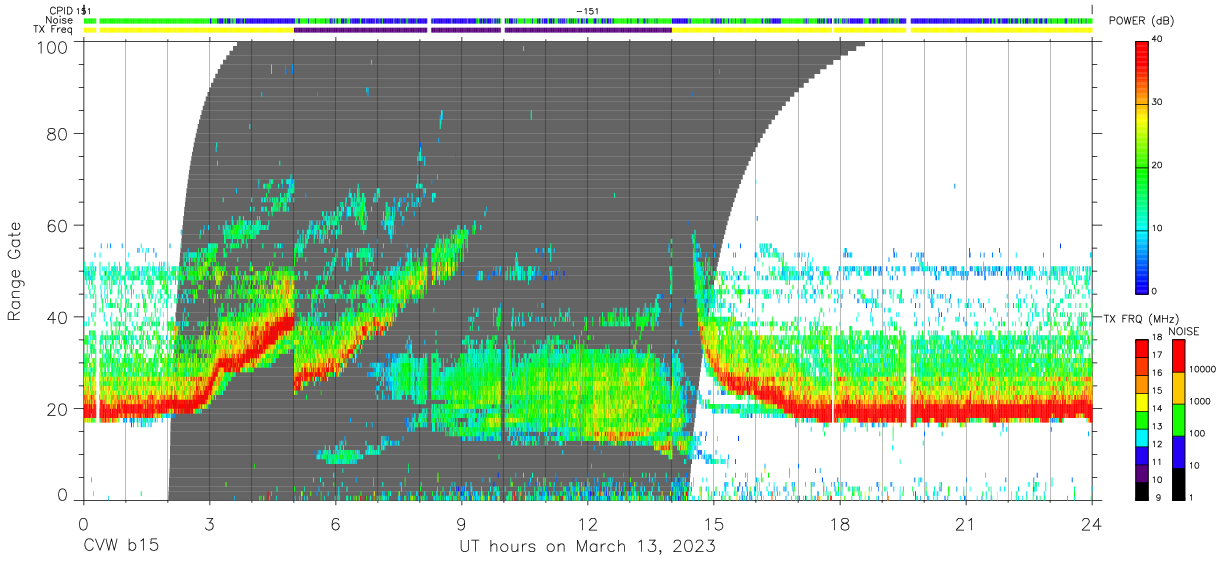Viewport: 1228px width, 567px height.
Task: Click the 'CVW b15' radar label
Action: (x=120, y=547)
